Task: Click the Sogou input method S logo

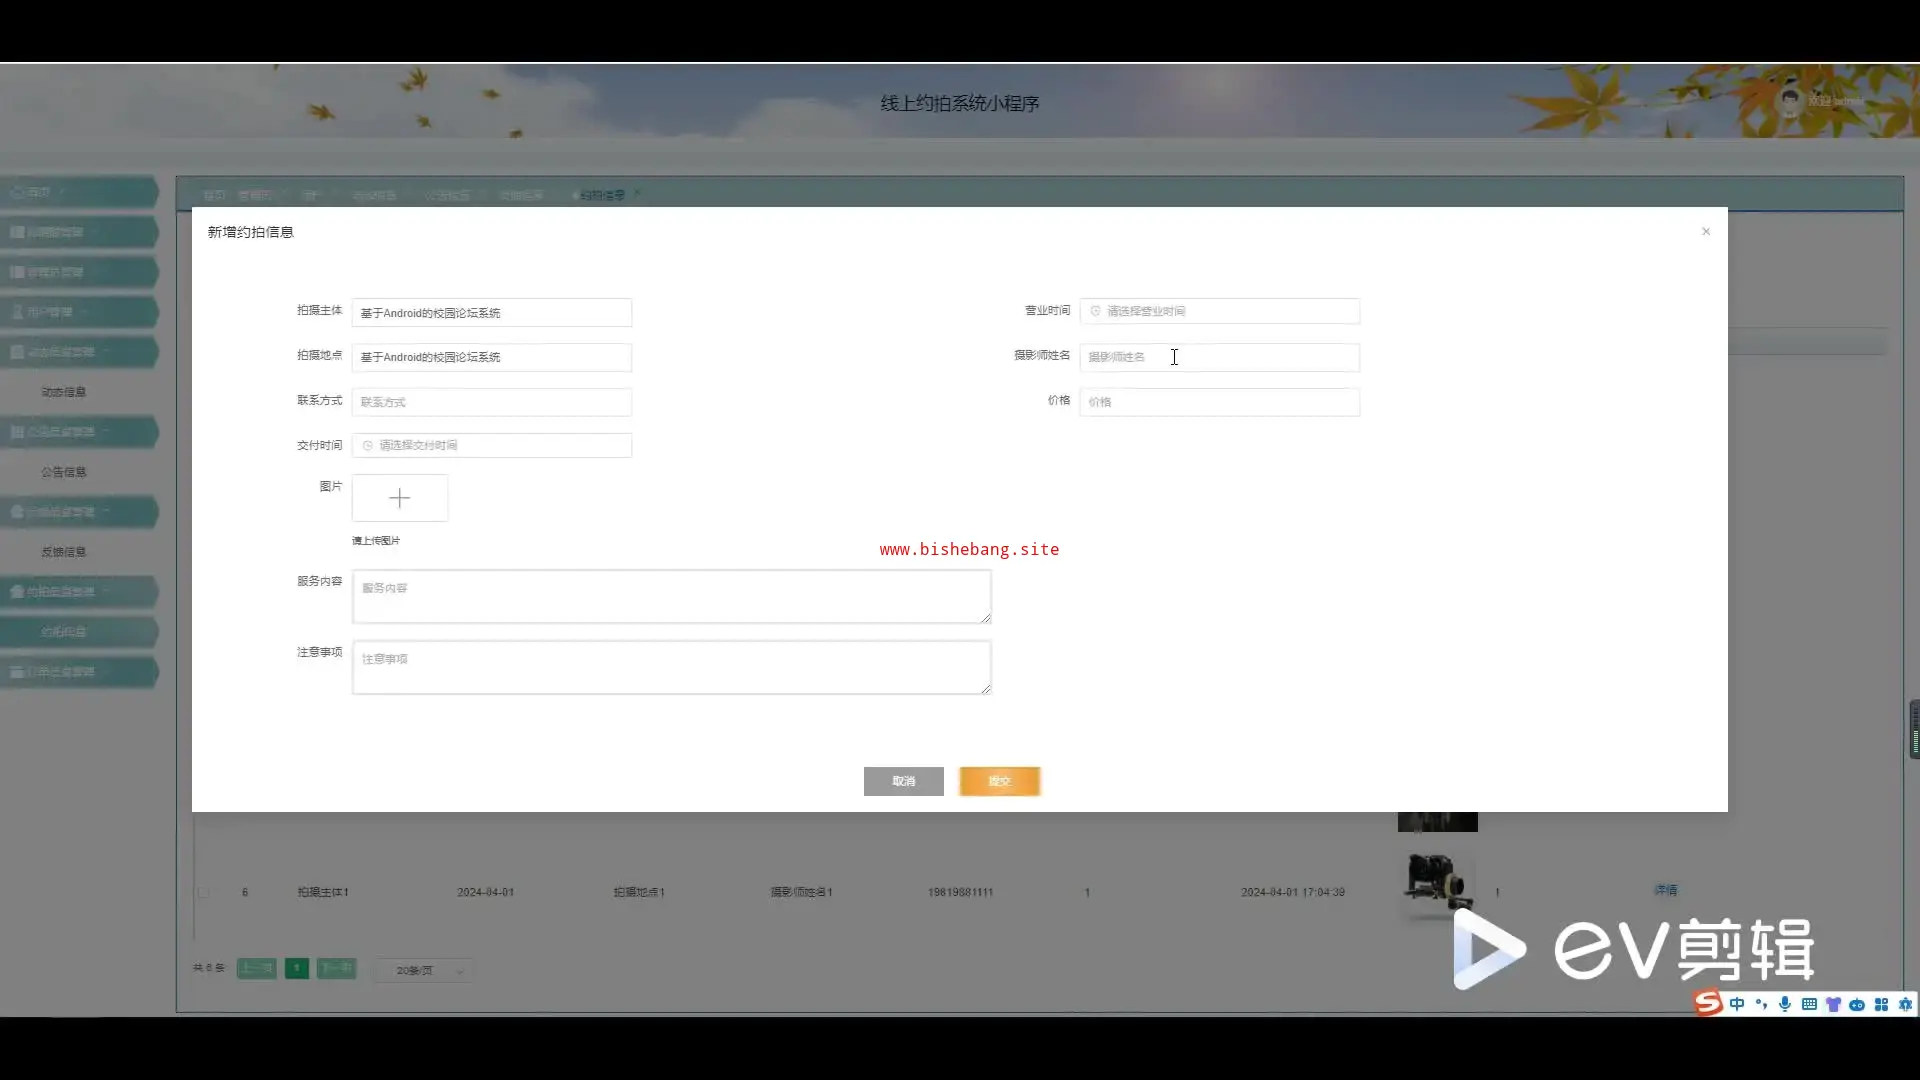Action: coord(1708,1003)
